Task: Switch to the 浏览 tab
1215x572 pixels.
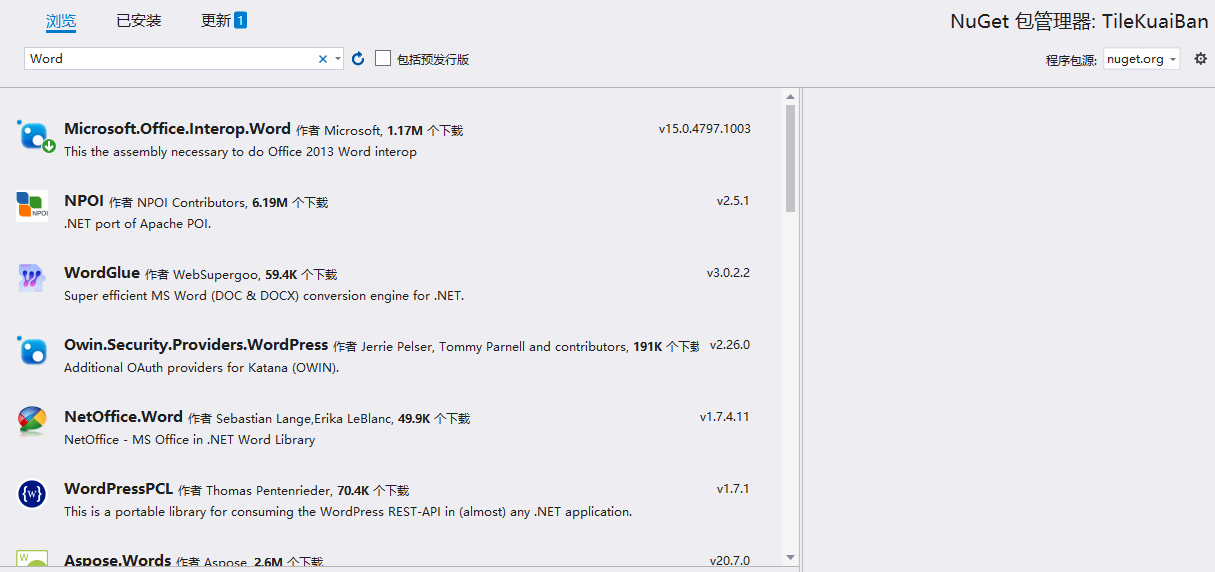Action: pyautogui.click(x=61, y=20)
